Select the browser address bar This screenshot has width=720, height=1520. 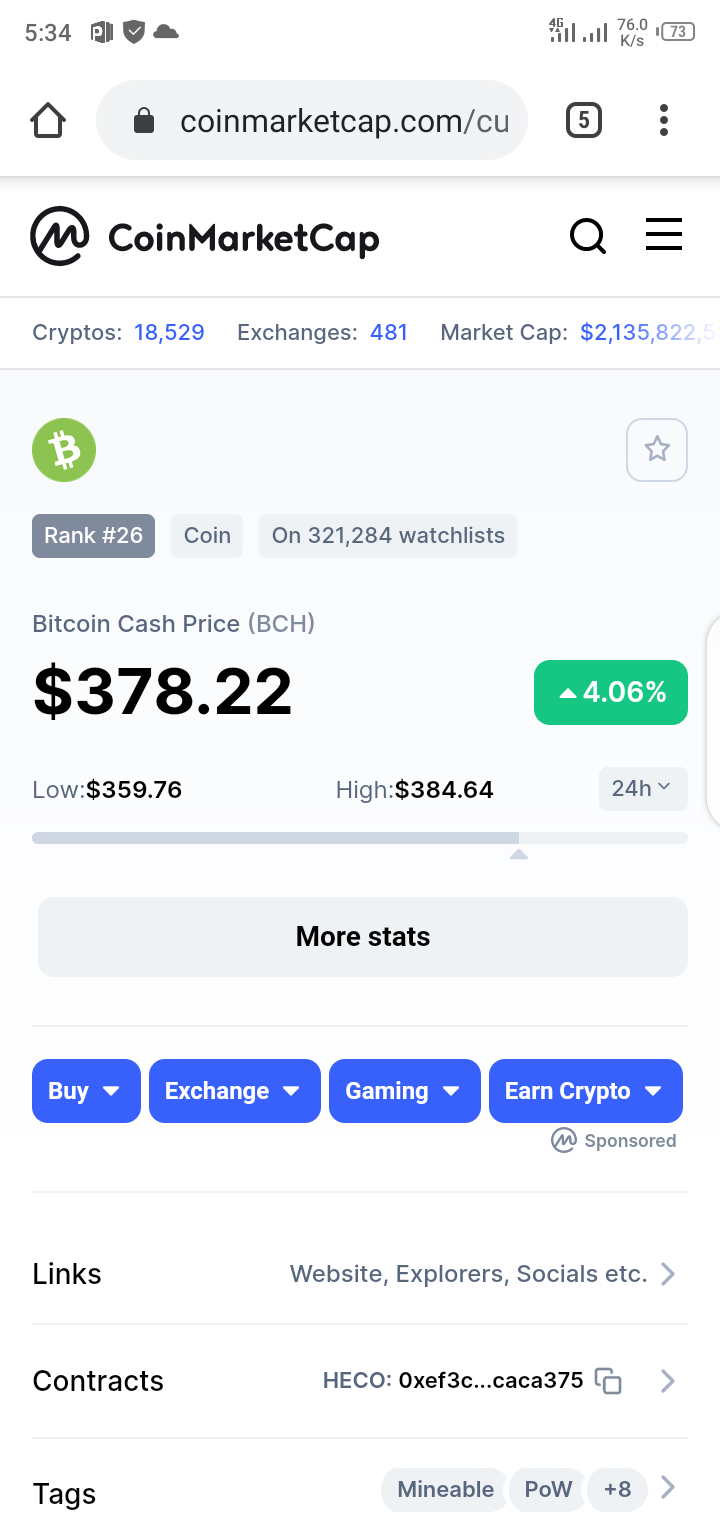point(312,121)
